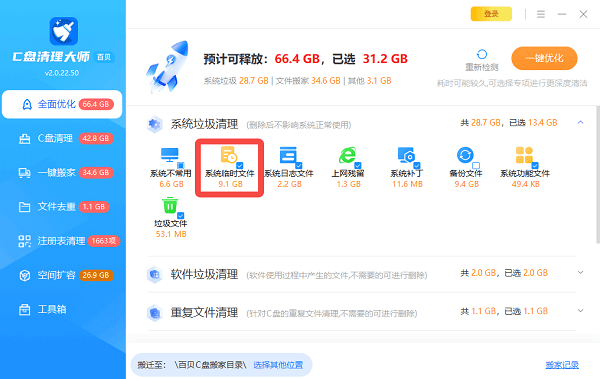The width and height of the screenshot is (600, 379).
Task: Switch to 一键搬家 tab
Action: [62, 173]
